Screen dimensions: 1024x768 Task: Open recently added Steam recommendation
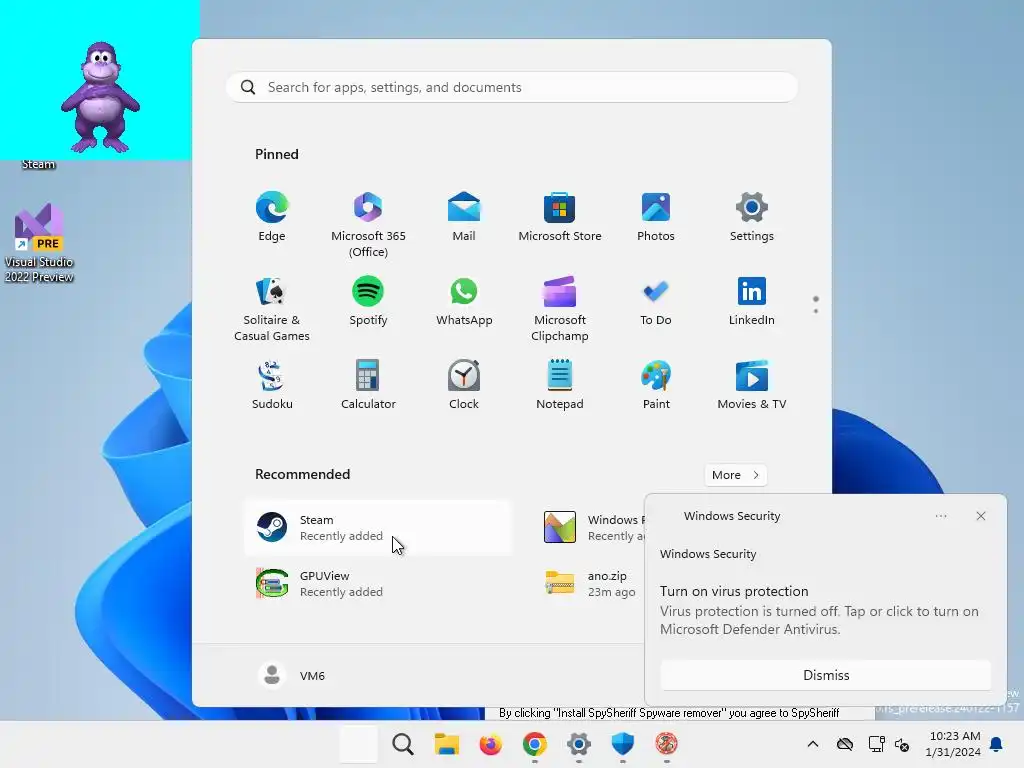[378, 528]
